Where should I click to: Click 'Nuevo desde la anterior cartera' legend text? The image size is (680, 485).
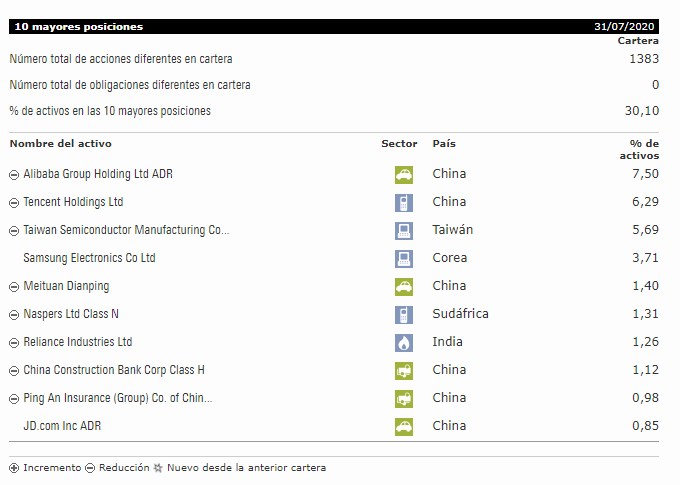(x=246, y=468)
